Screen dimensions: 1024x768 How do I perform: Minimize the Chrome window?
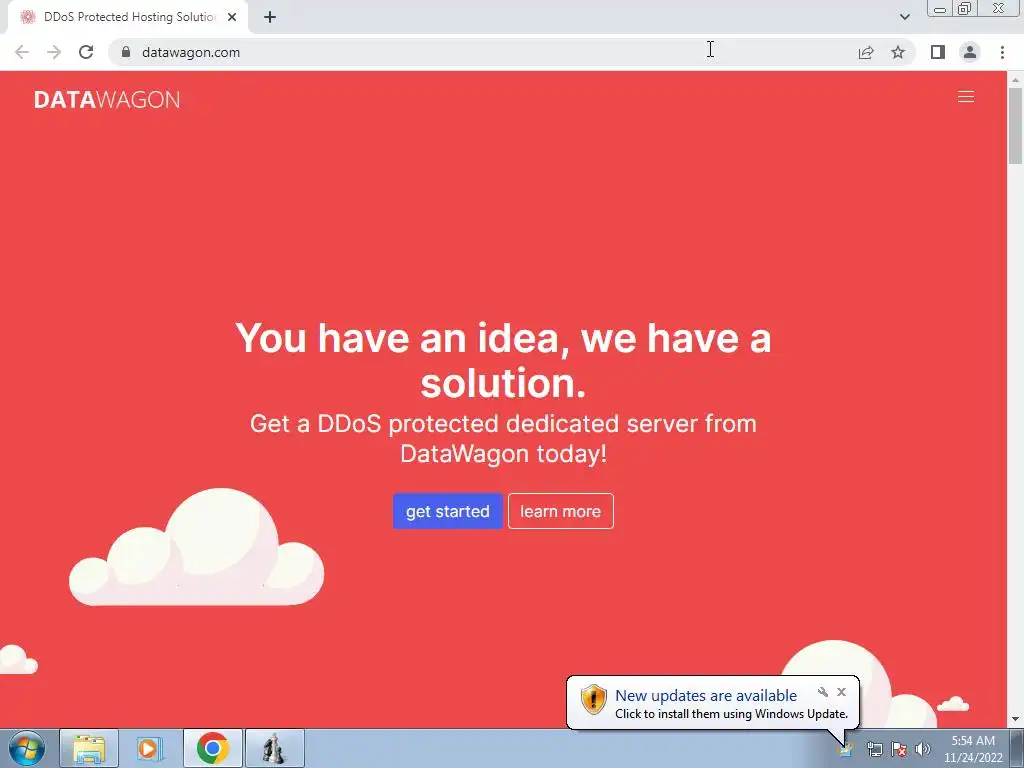click(940, 9)
